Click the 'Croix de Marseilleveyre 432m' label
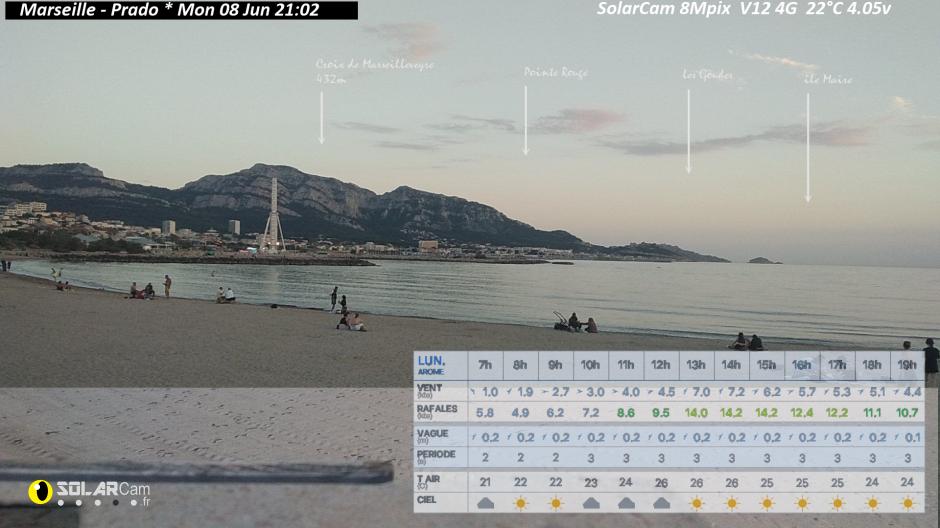This screenshot has height=528, width=940. tap(375, 71)
